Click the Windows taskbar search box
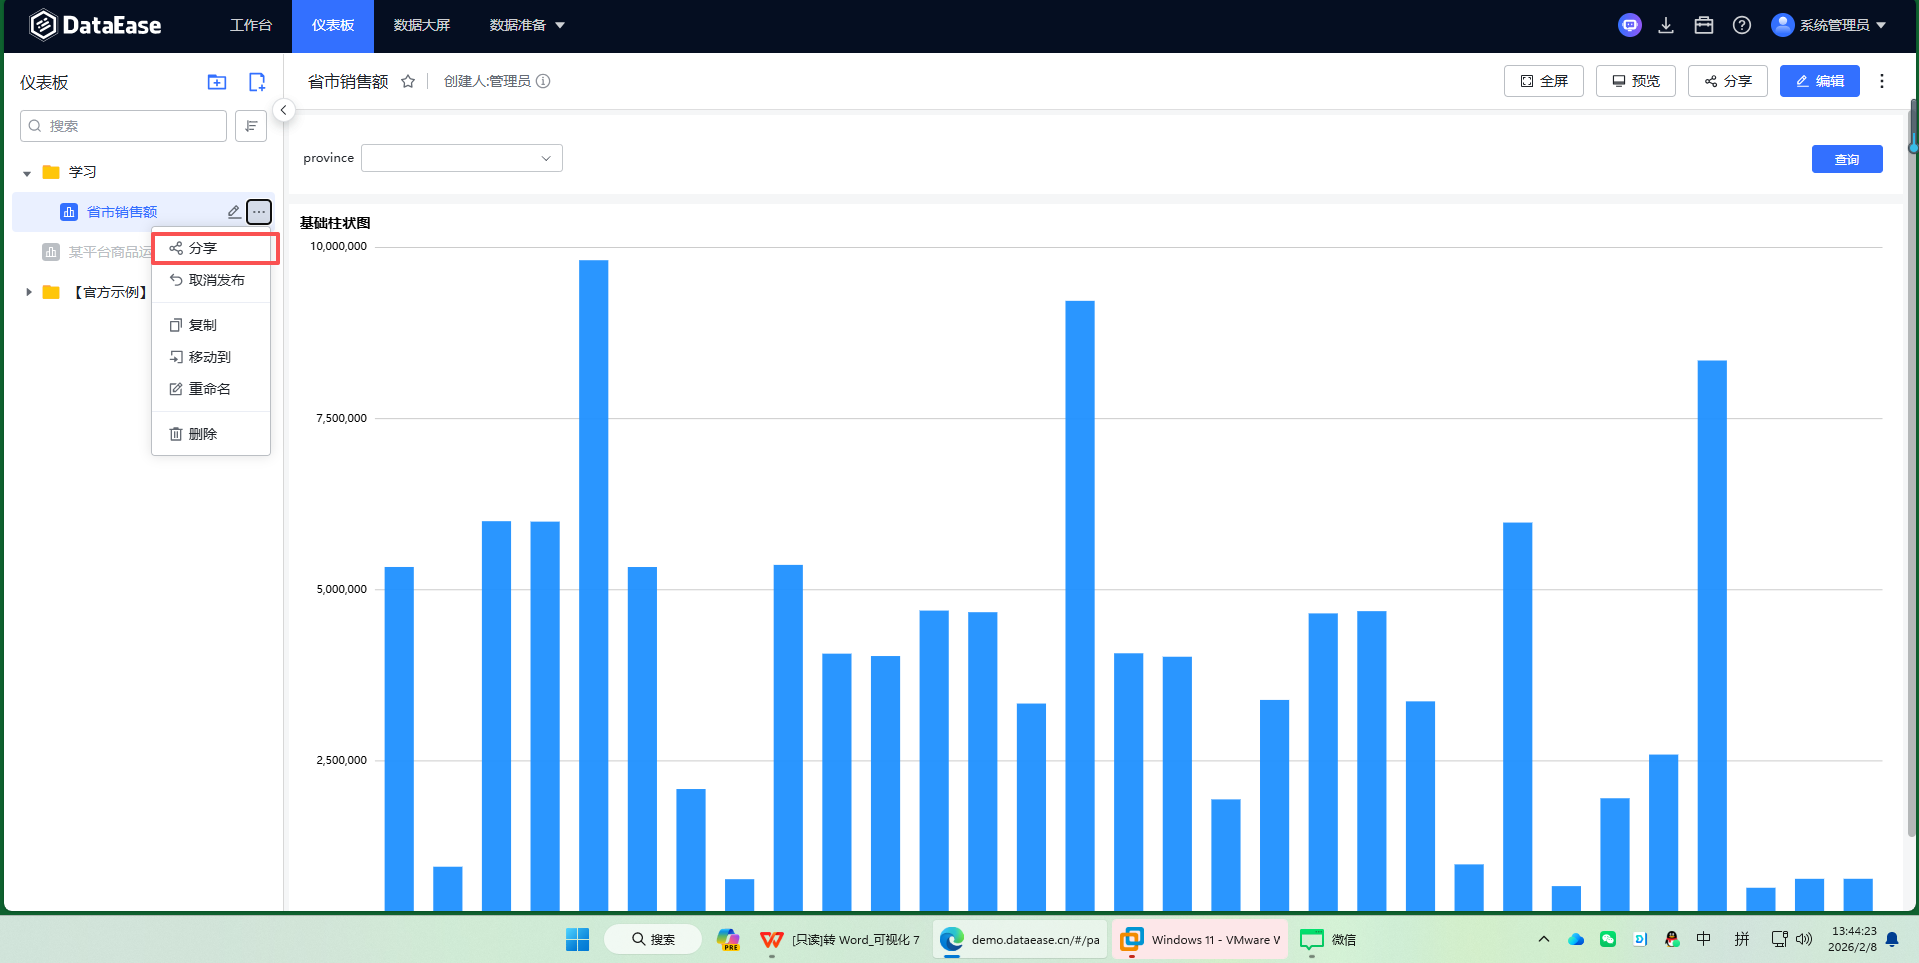This screenshot has width=1919, height=963. (652, 939)
